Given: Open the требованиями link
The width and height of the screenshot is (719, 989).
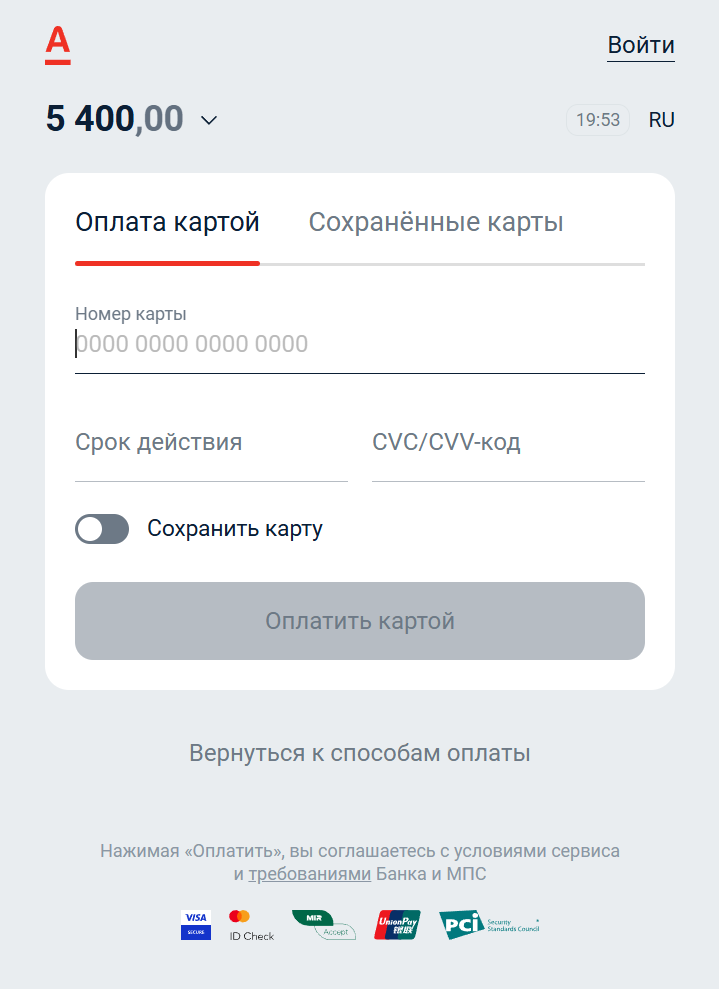Looking at the screenshot, I should (x=310, y=874).
